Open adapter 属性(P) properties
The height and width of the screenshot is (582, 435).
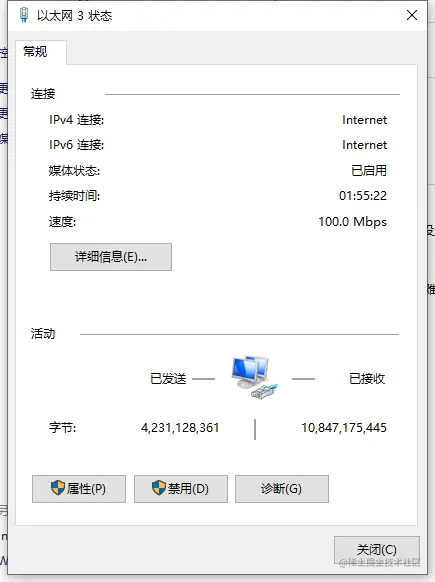coord(79,489)
